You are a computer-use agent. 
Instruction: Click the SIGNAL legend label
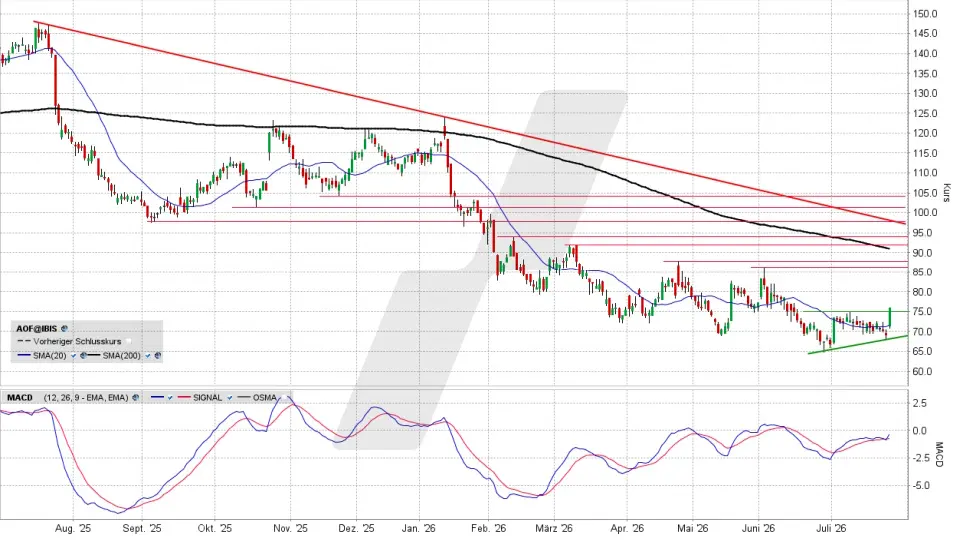(208, 397)
